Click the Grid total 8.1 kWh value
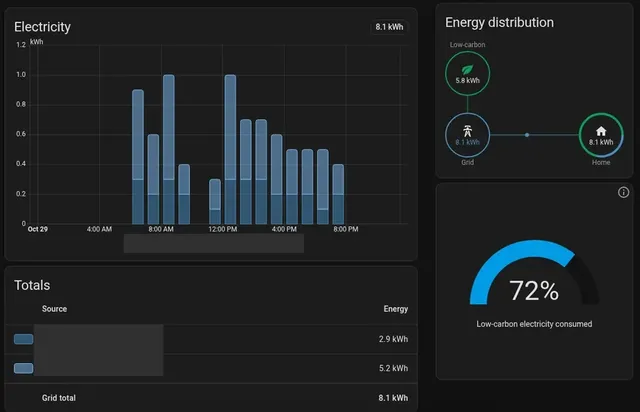 point(393,398)
